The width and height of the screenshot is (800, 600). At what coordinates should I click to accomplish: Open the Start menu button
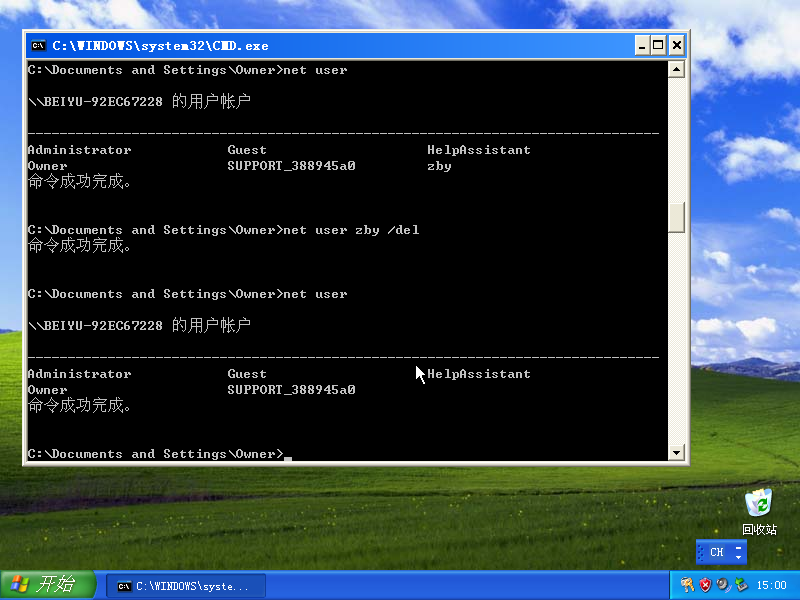(48, 585)
